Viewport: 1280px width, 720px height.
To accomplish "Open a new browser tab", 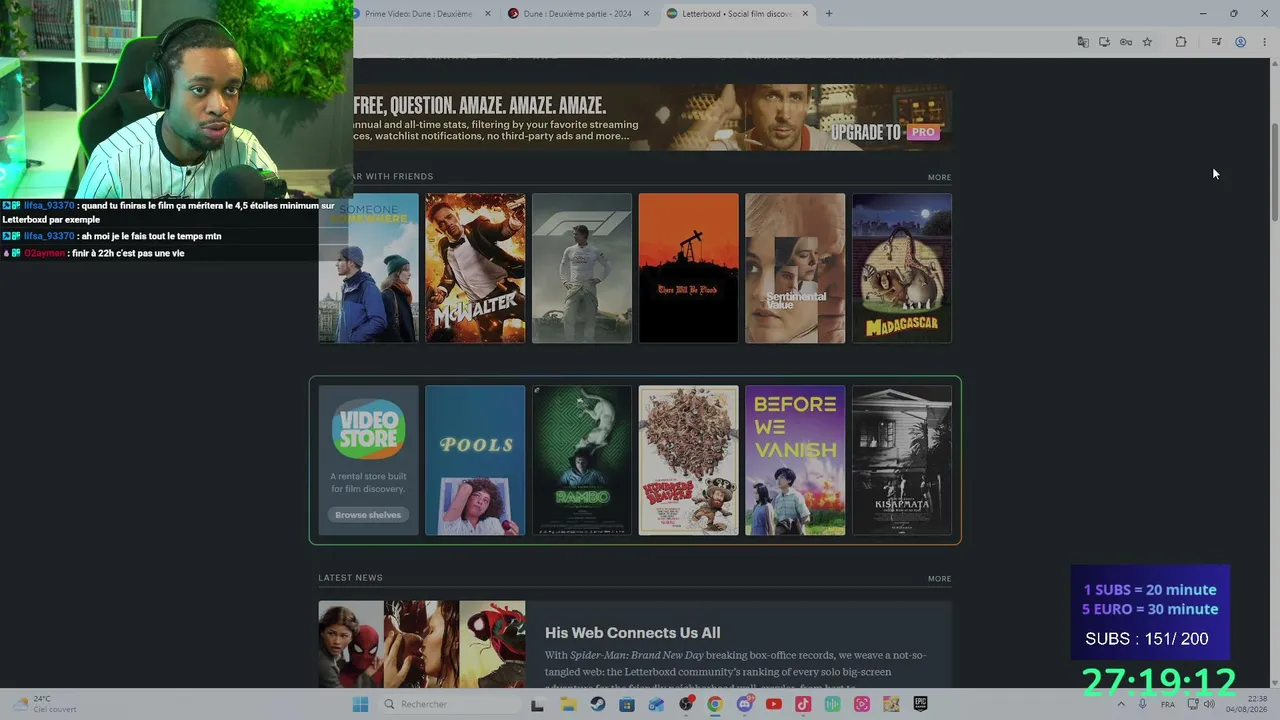I will pyautogui.click(x=829, y=14).
